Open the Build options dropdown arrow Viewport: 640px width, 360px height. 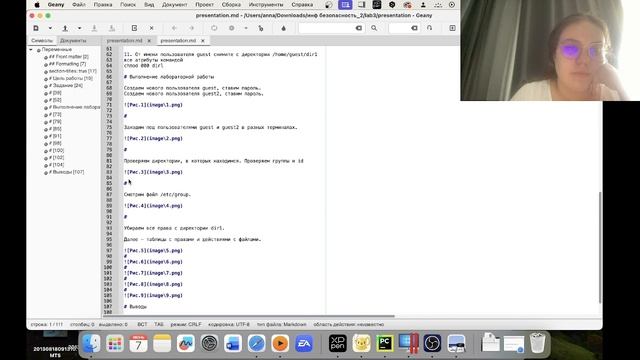(246, 28)
